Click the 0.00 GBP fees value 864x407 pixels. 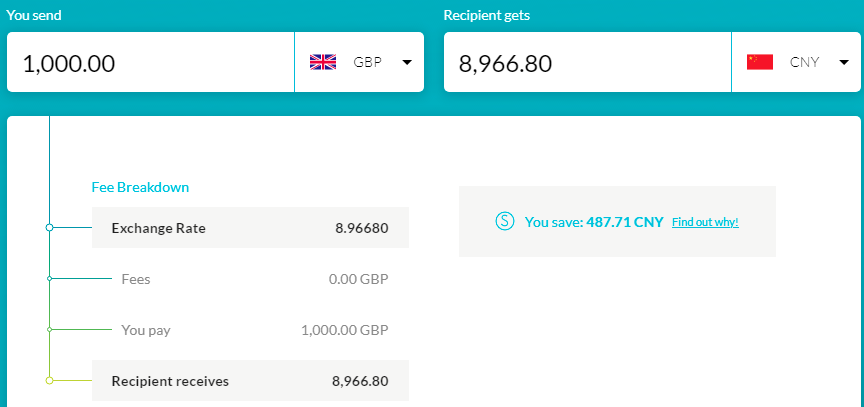pyautogui.click(x=358, y=279)
